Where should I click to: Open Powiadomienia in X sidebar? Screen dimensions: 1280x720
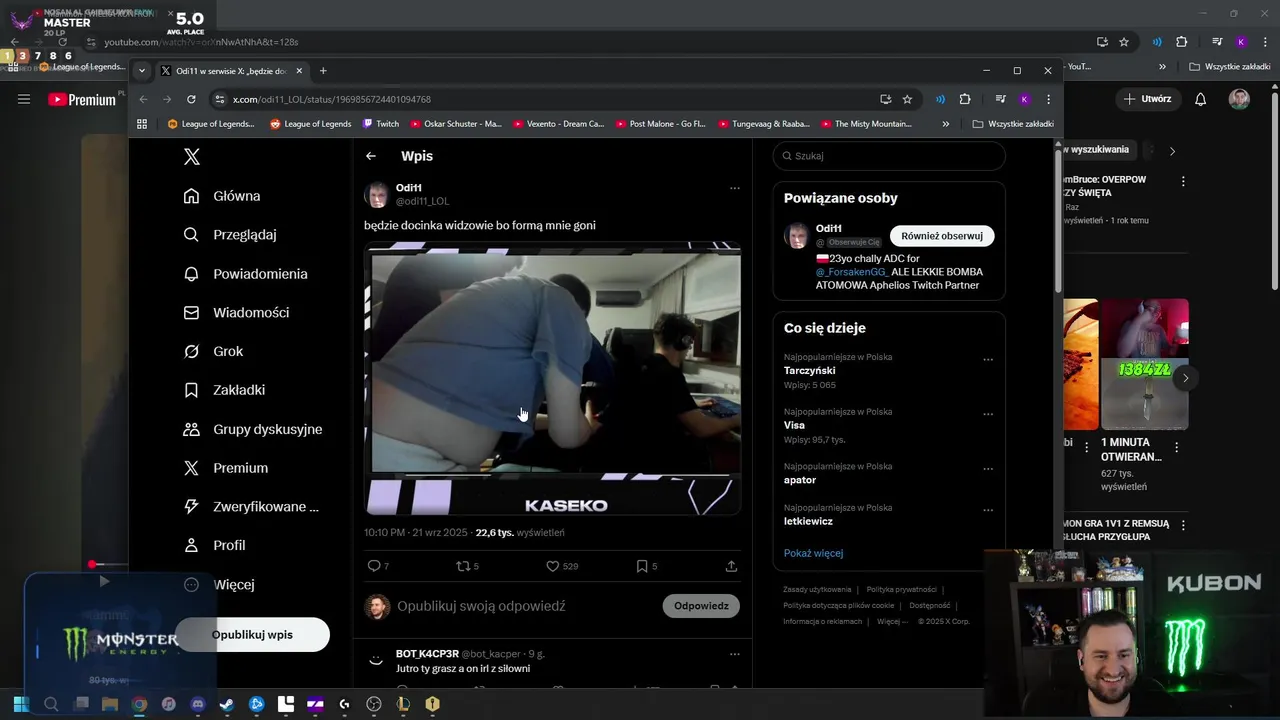tap(245, 274)
